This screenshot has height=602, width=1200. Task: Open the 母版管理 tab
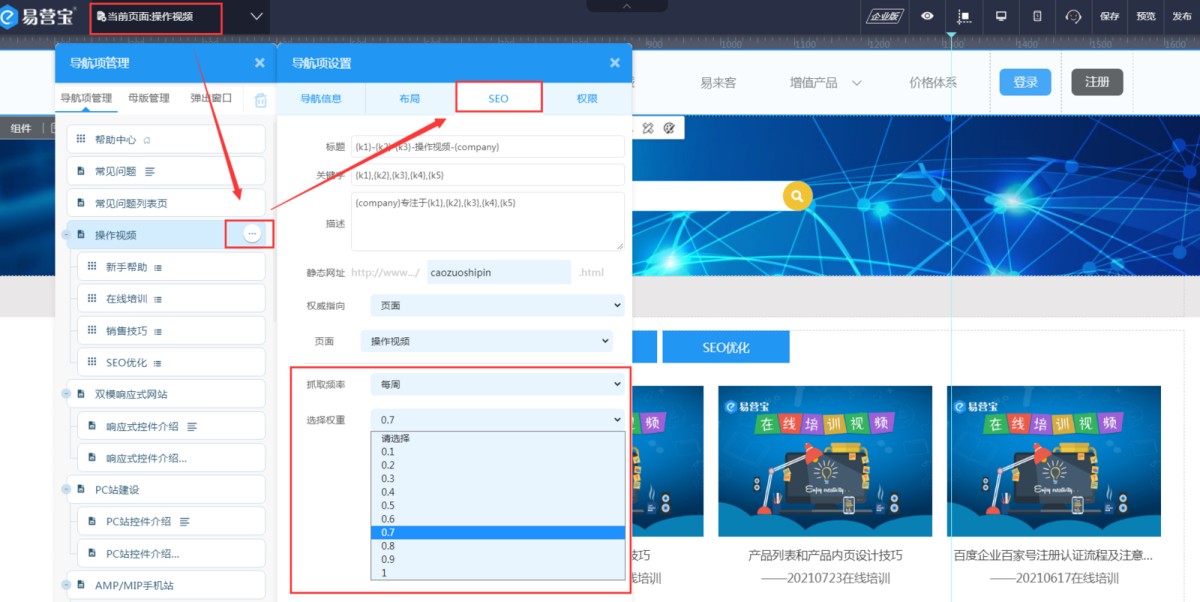pyautogui.click(x=149, y=98)
